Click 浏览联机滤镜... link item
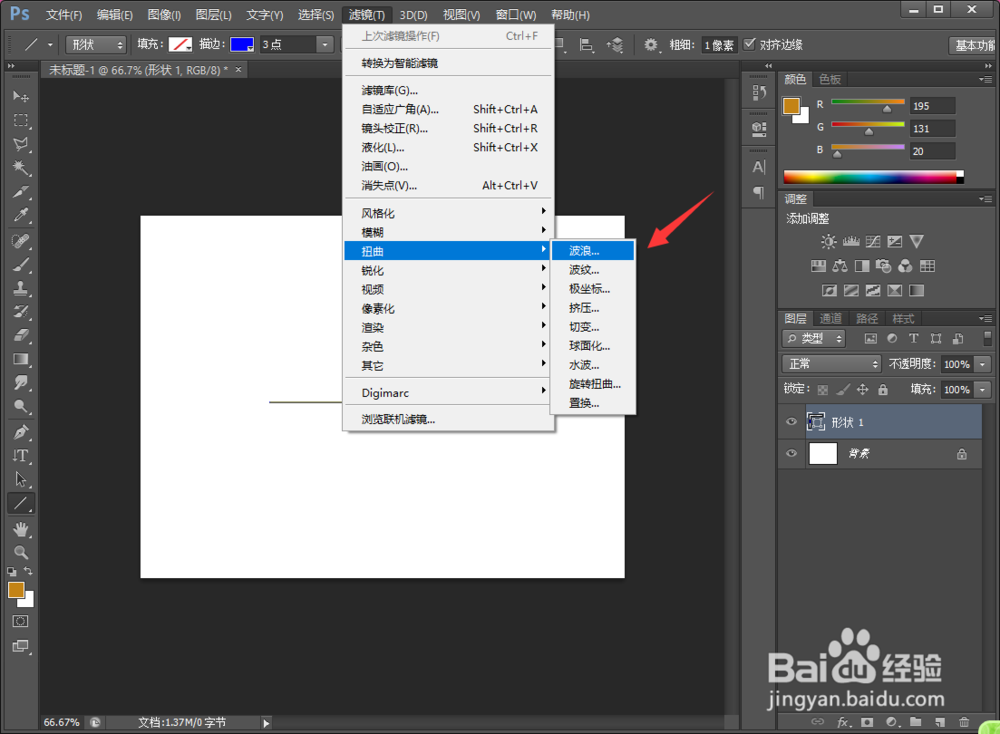1000x734 pixels. [448, 420]
